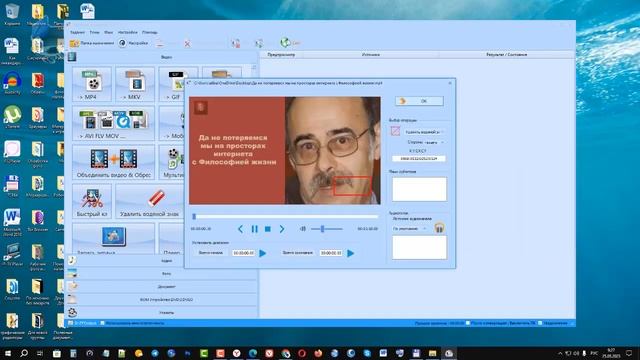Click the stop task toolbar icon

click(x=236, y=43)
